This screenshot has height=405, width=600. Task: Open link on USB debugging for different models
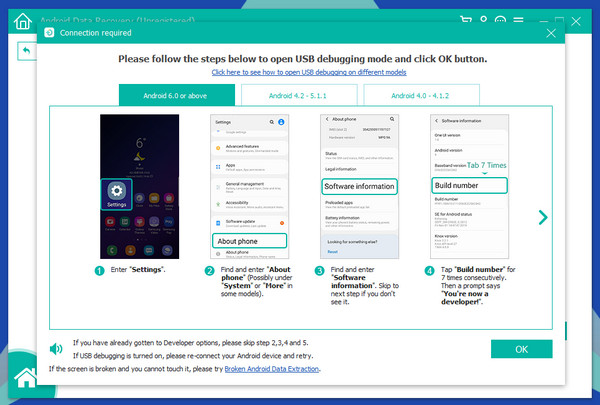309,72
